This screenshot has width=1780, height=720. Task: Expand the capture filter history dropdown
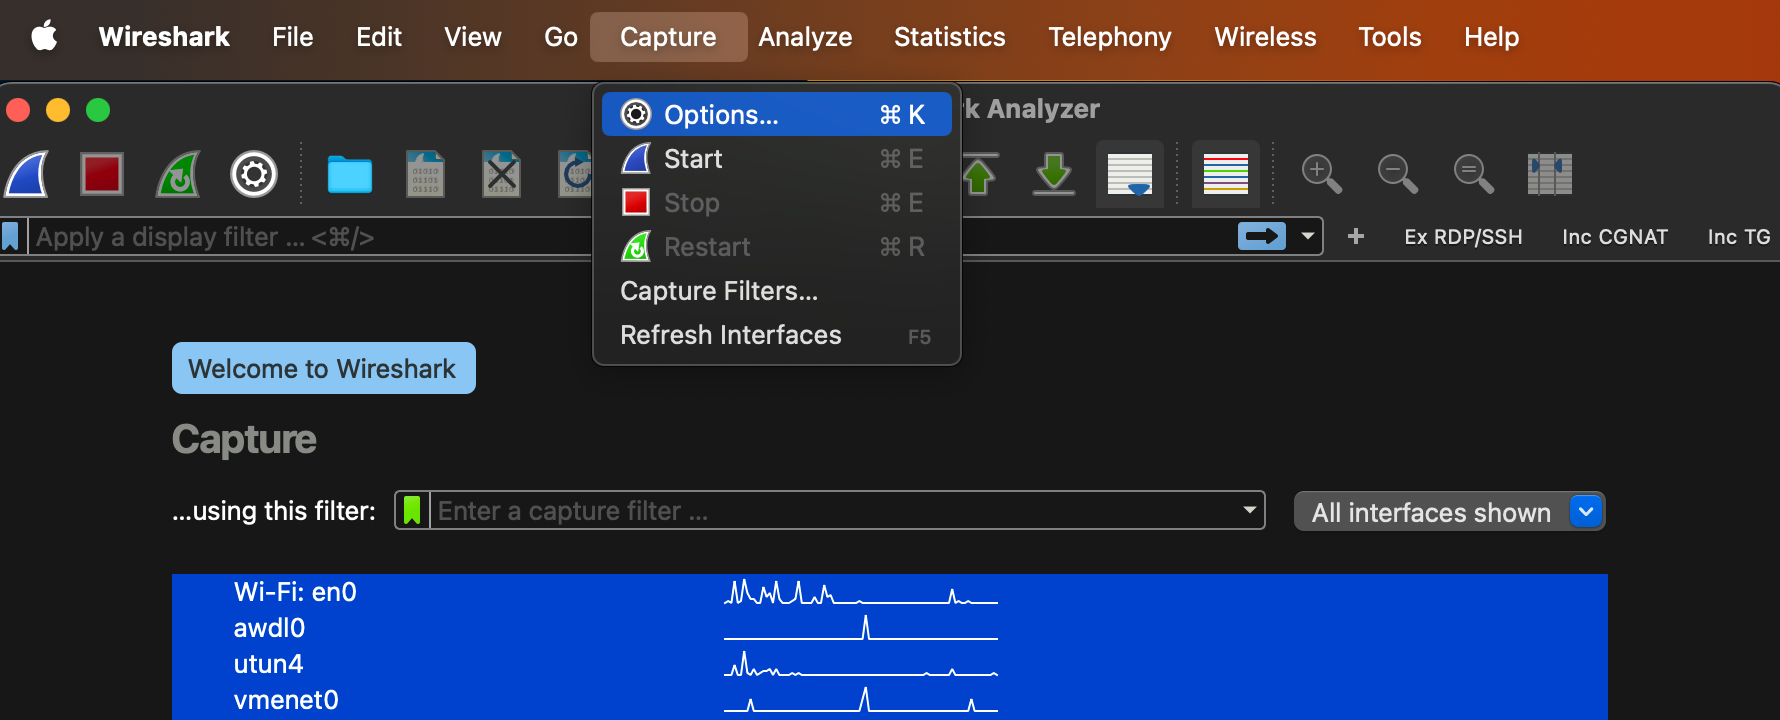pos(1250,510)
